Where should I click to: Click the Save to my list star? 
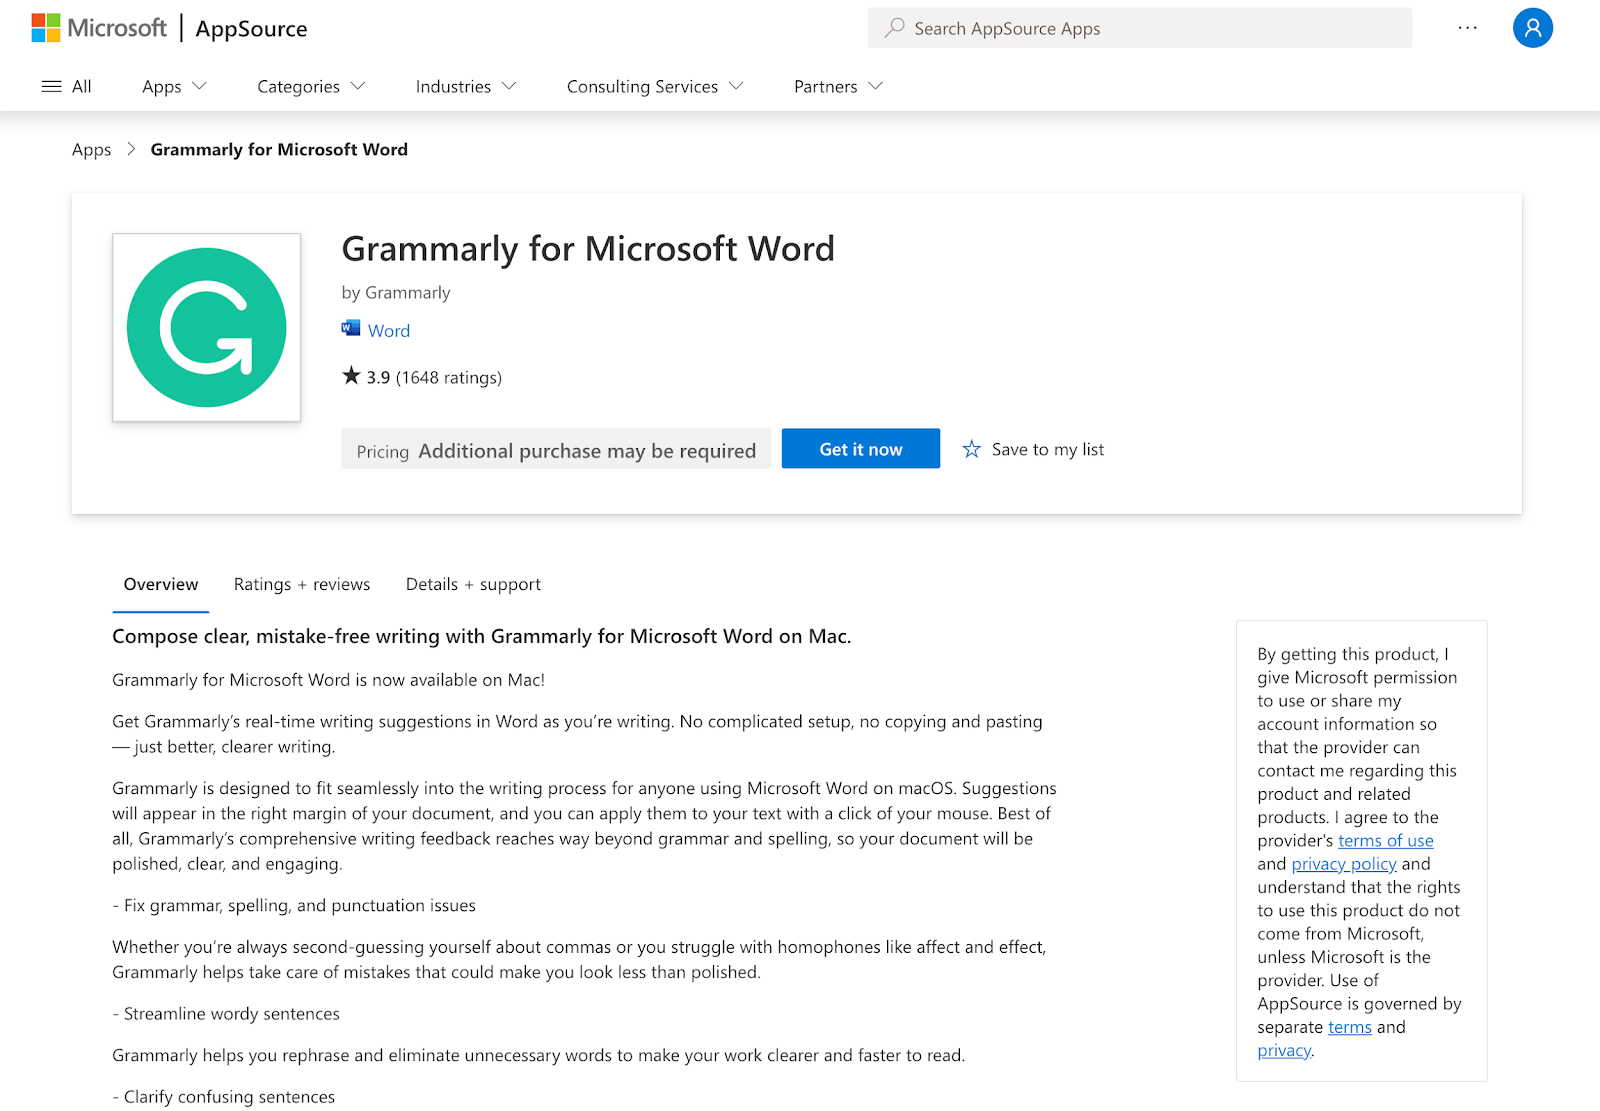[972, 449]
